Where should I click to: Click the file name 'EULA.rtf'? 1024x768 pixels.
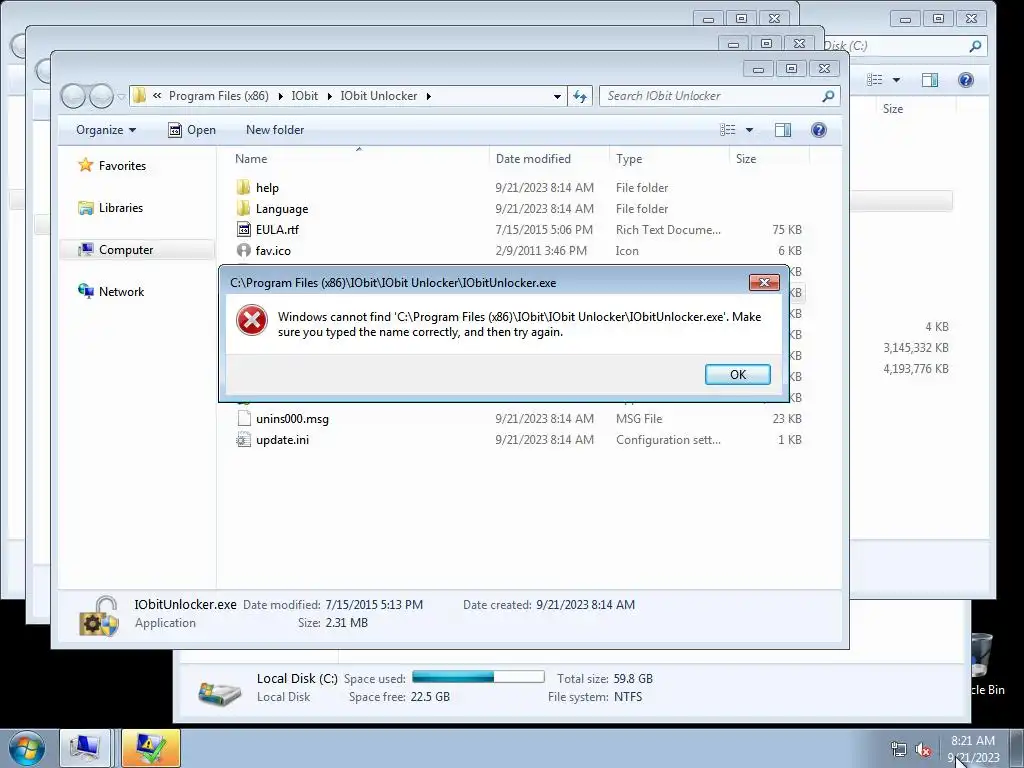277,229
